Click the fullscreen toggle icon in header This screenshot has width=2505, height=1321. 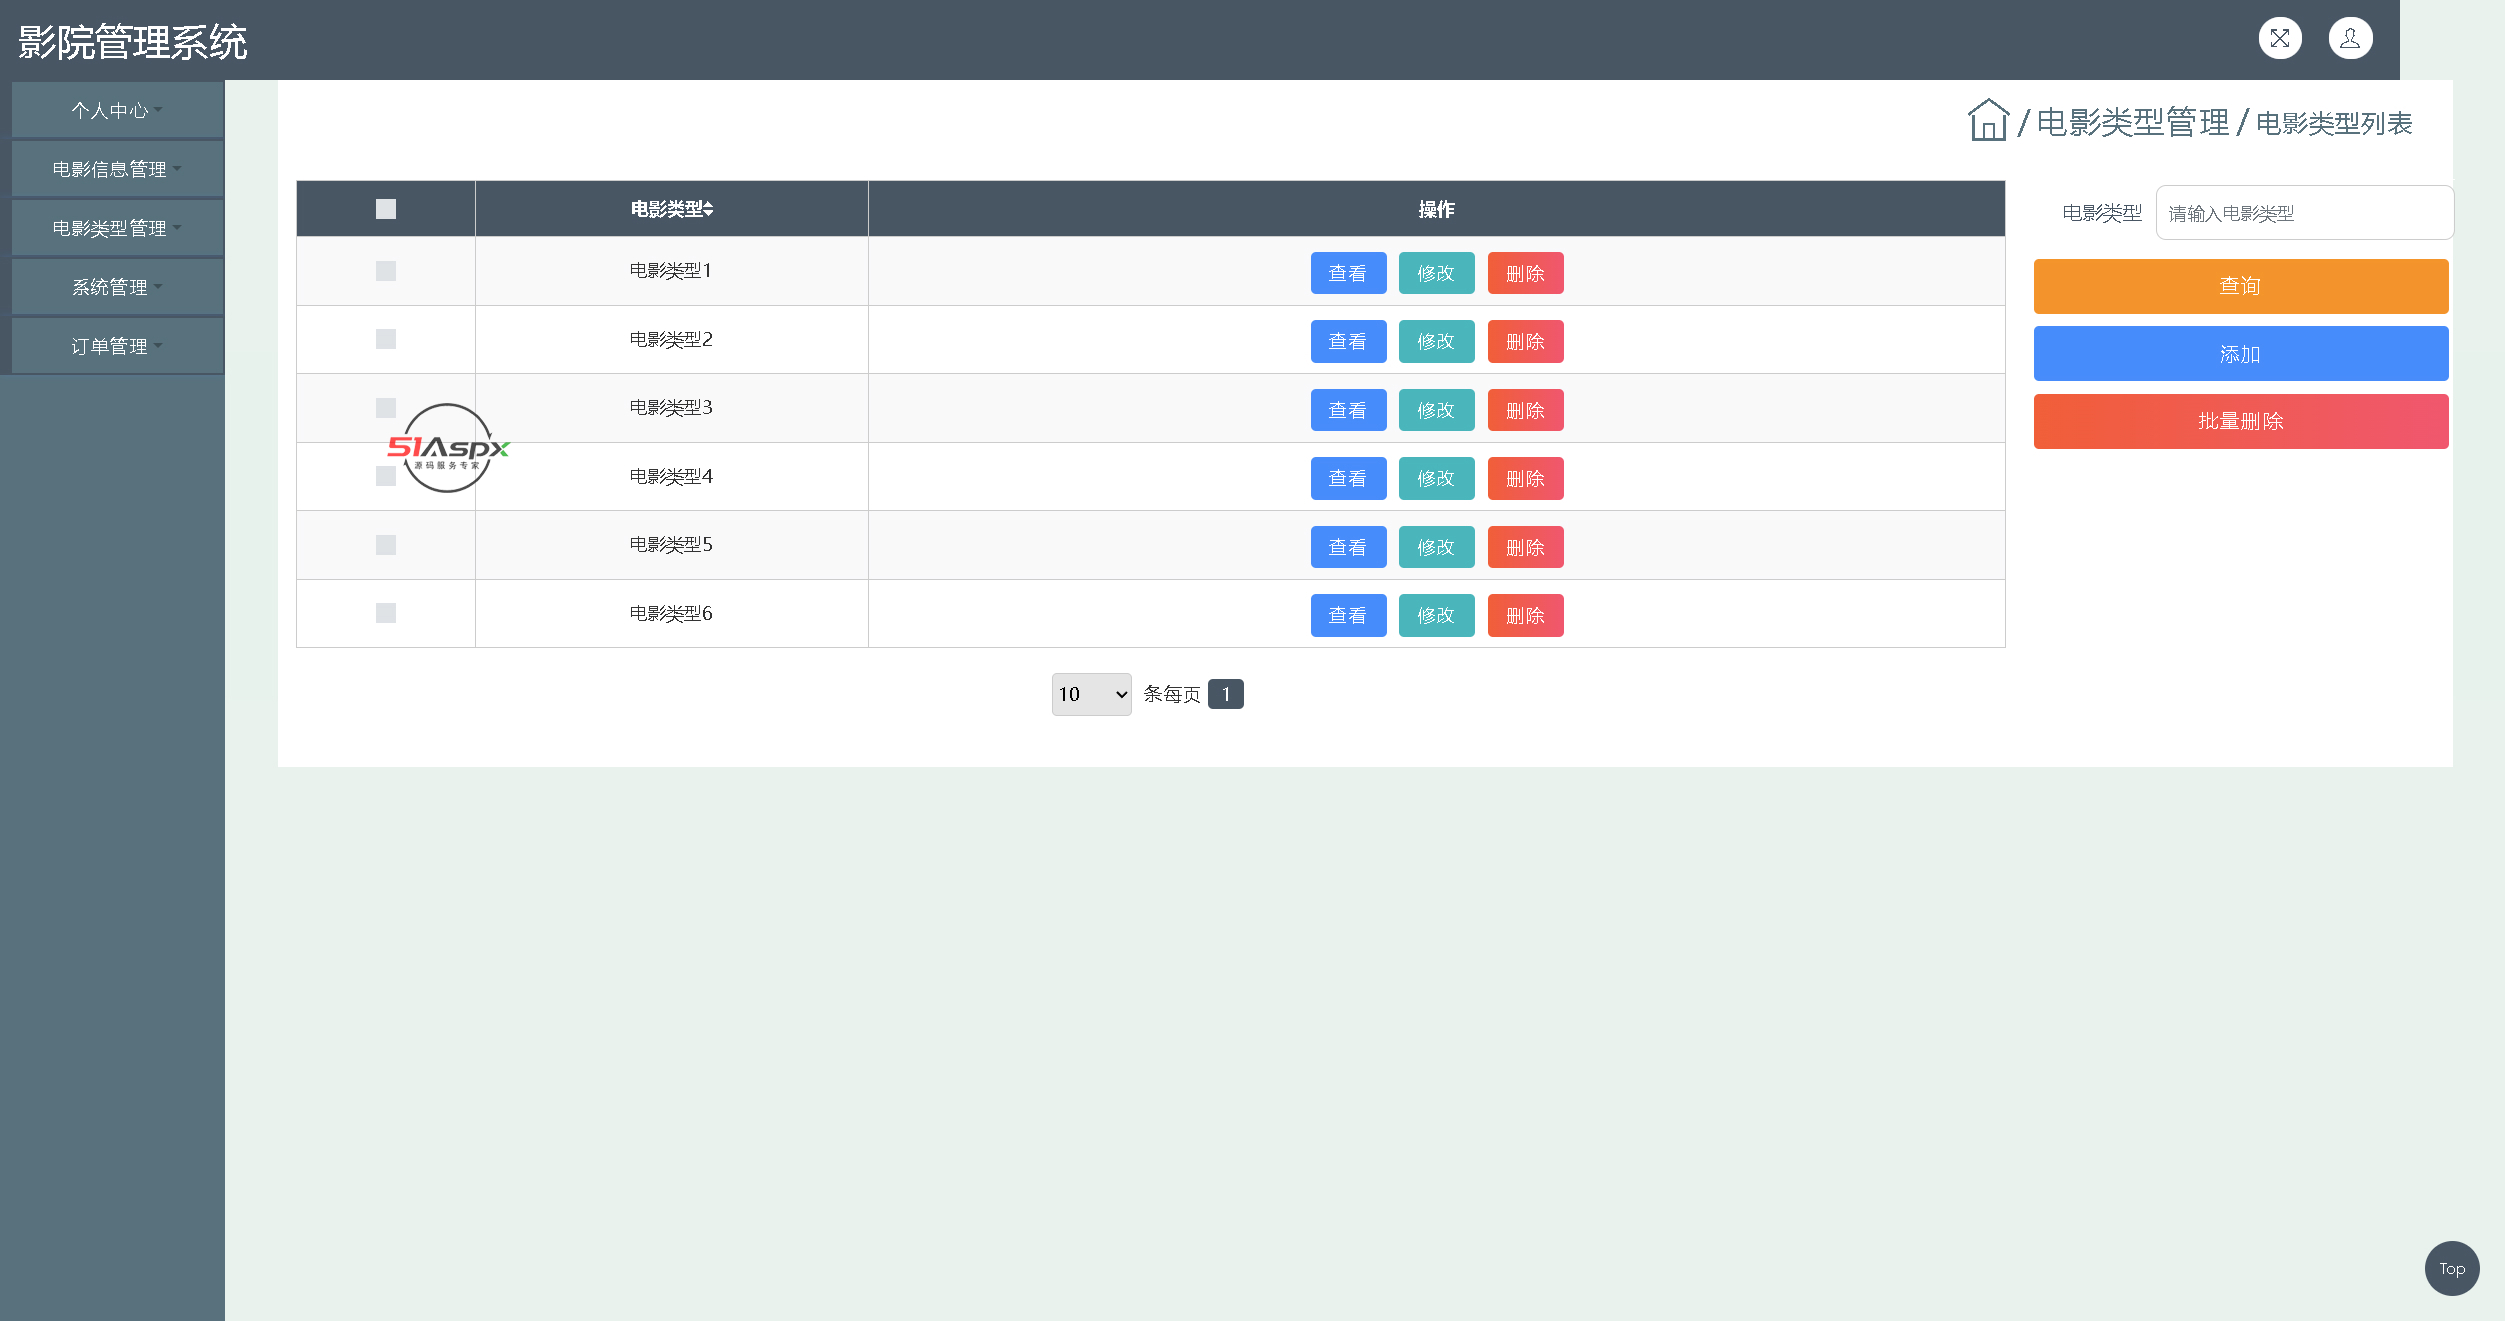point(2280,39)
